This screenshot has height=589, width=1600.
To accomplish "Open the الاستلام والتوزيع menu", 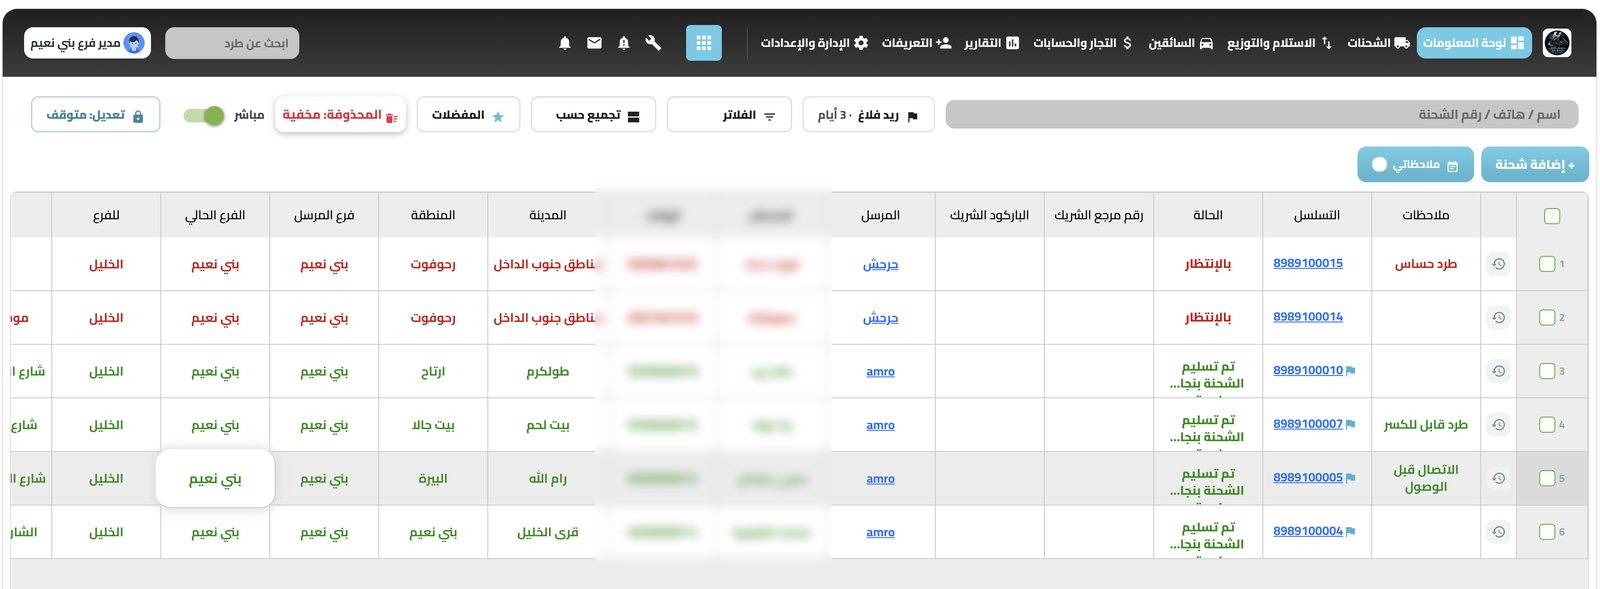I will (x=1279, y=43).
